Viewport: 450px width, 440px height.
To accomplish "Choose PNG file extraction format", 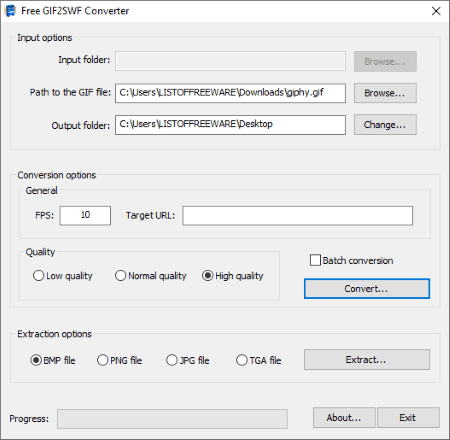I will click(x=119, y=360).
